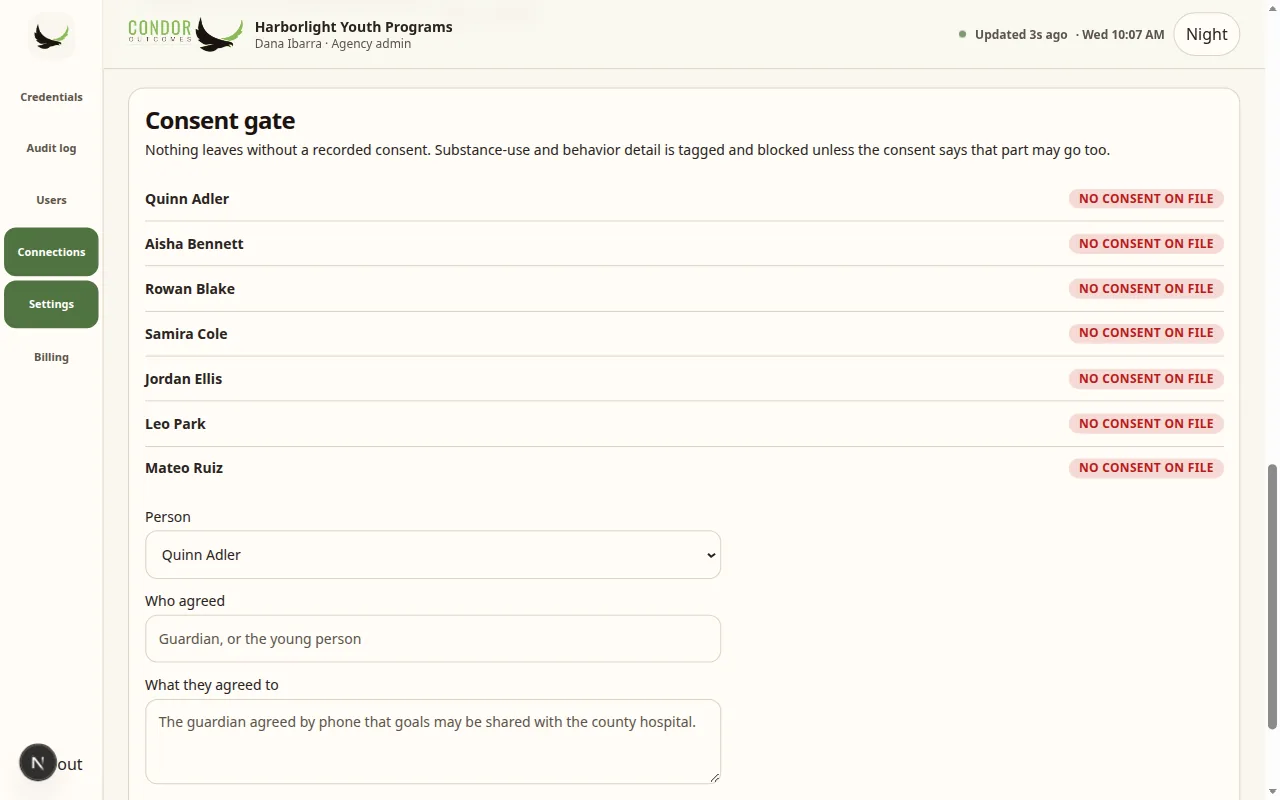Viewport: 1280px width, 800px height.
Task: Open the Audit log section
Action: (51, 148)
